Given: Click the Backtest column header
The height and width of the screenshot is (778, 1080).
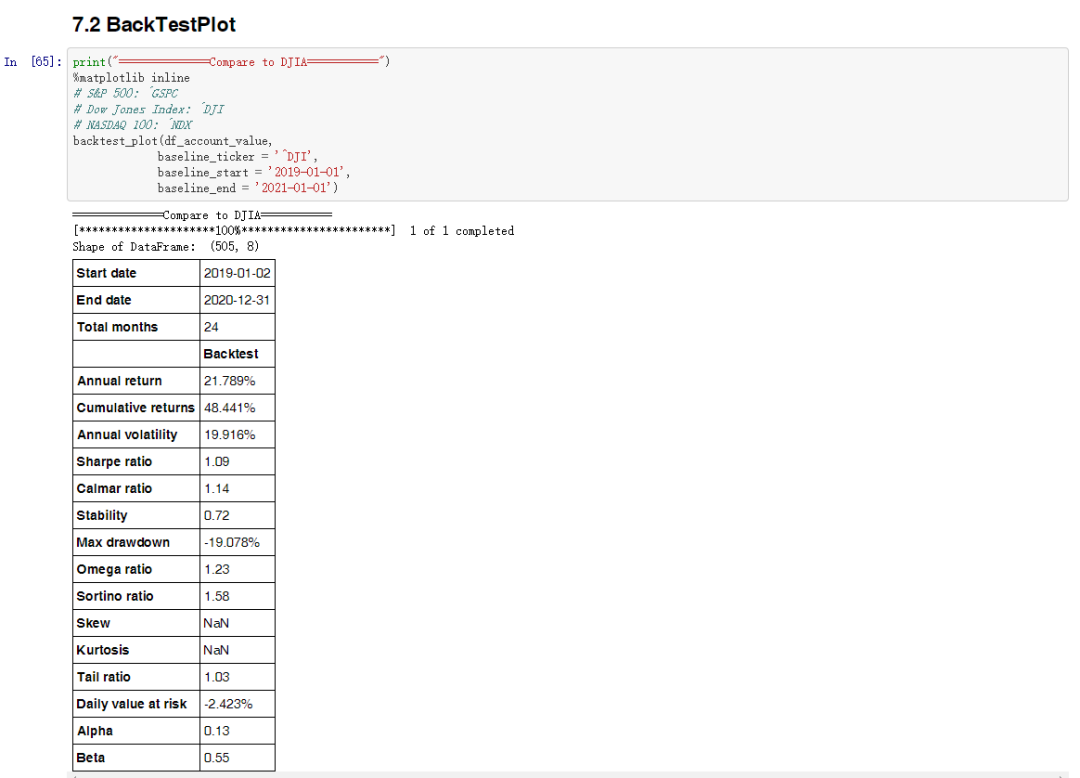Looking at the screenshot, I should pyautogui.click(x=237, y=354).
